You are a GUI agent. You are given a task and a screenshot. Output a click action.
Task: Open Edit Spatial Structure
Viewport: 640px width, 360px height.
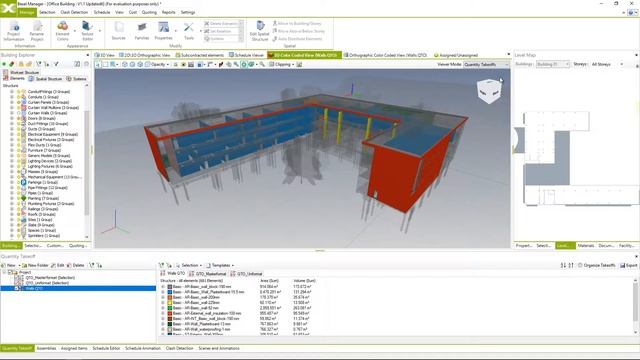(x=260, y=31)
